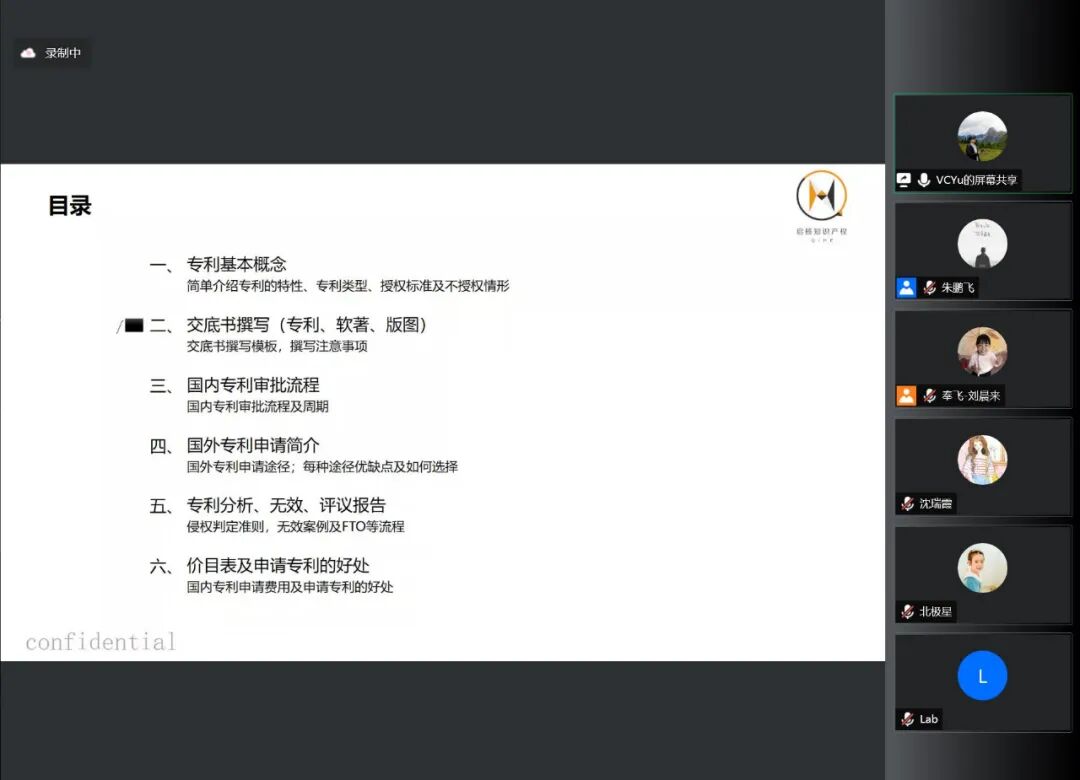Click the cloud recording icon beside 录制中
This screenshot has width=1080, height=780.
tap(28, 53)
